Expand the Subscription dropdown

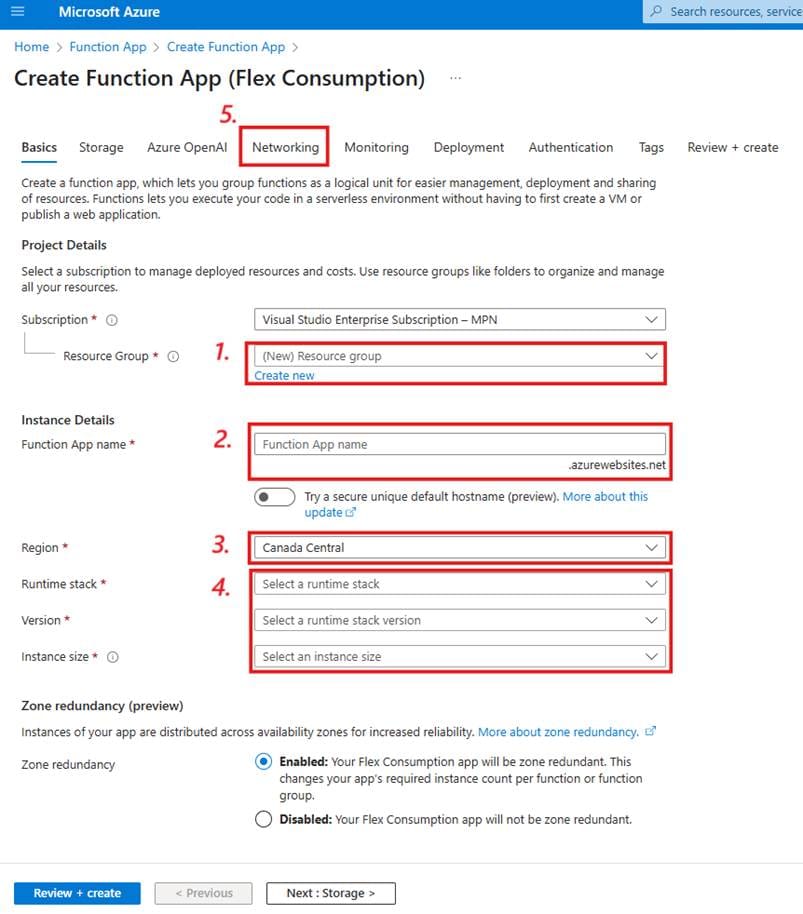click(460, 320)
